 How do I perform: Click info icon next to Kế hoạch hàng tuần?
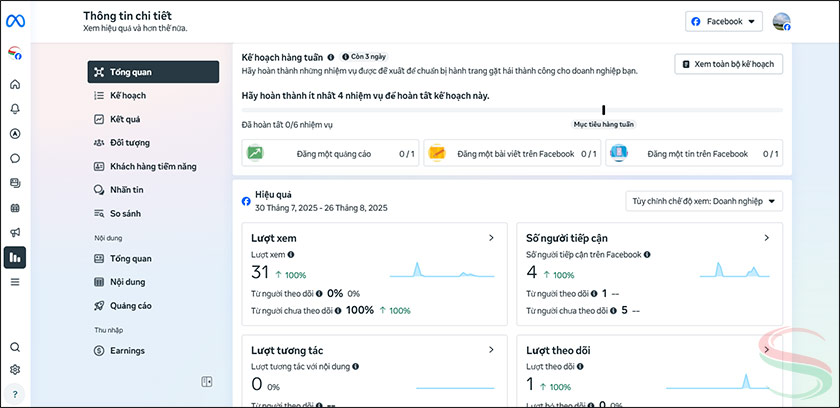331,57
